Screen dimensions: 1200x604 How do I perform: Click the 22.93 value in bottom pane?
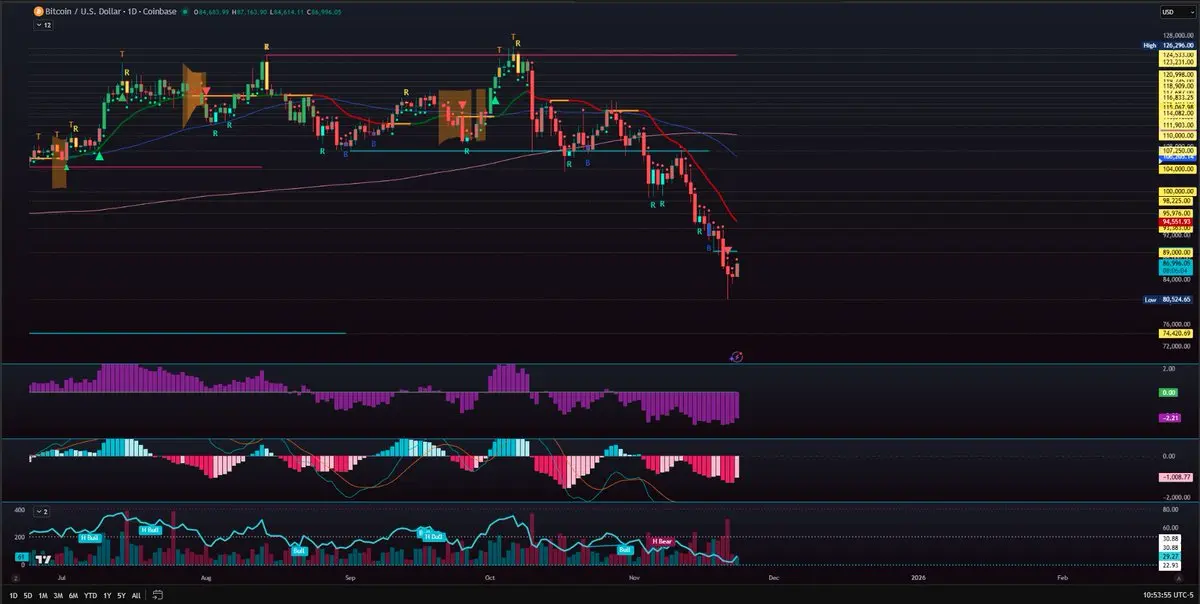(1170, 566)
